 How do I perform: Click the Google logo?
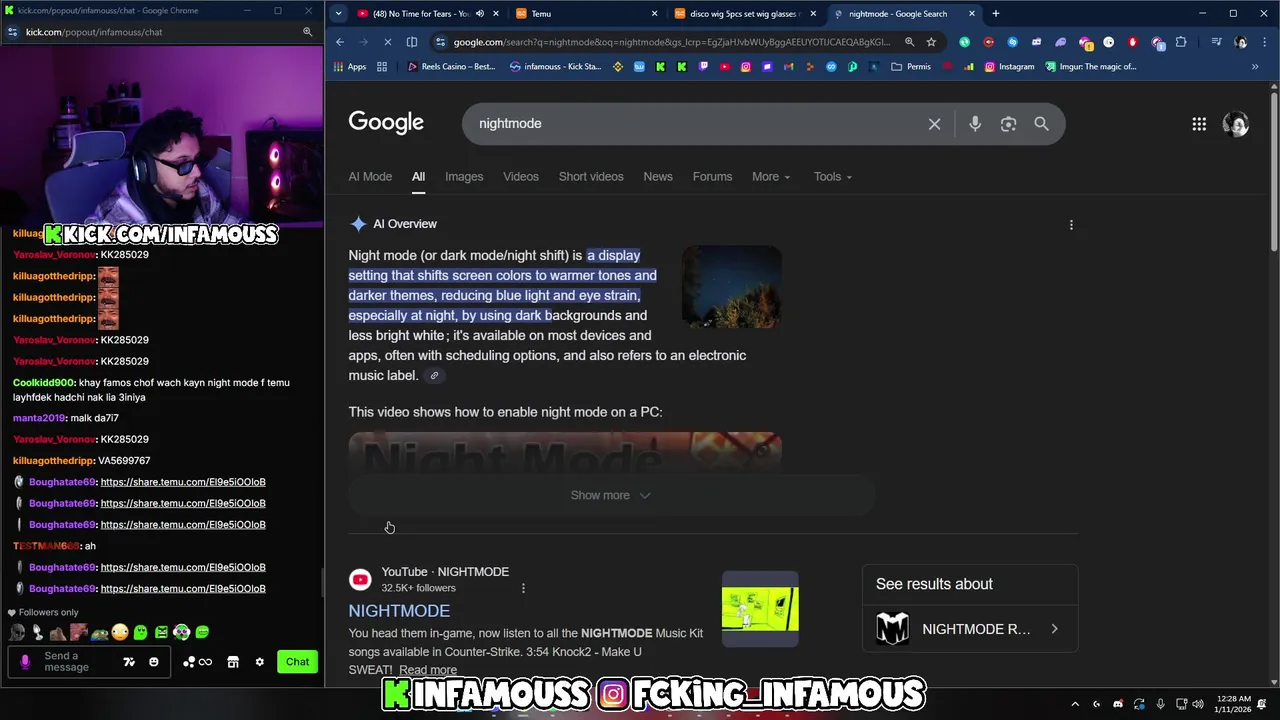click(x=386, y=123)
